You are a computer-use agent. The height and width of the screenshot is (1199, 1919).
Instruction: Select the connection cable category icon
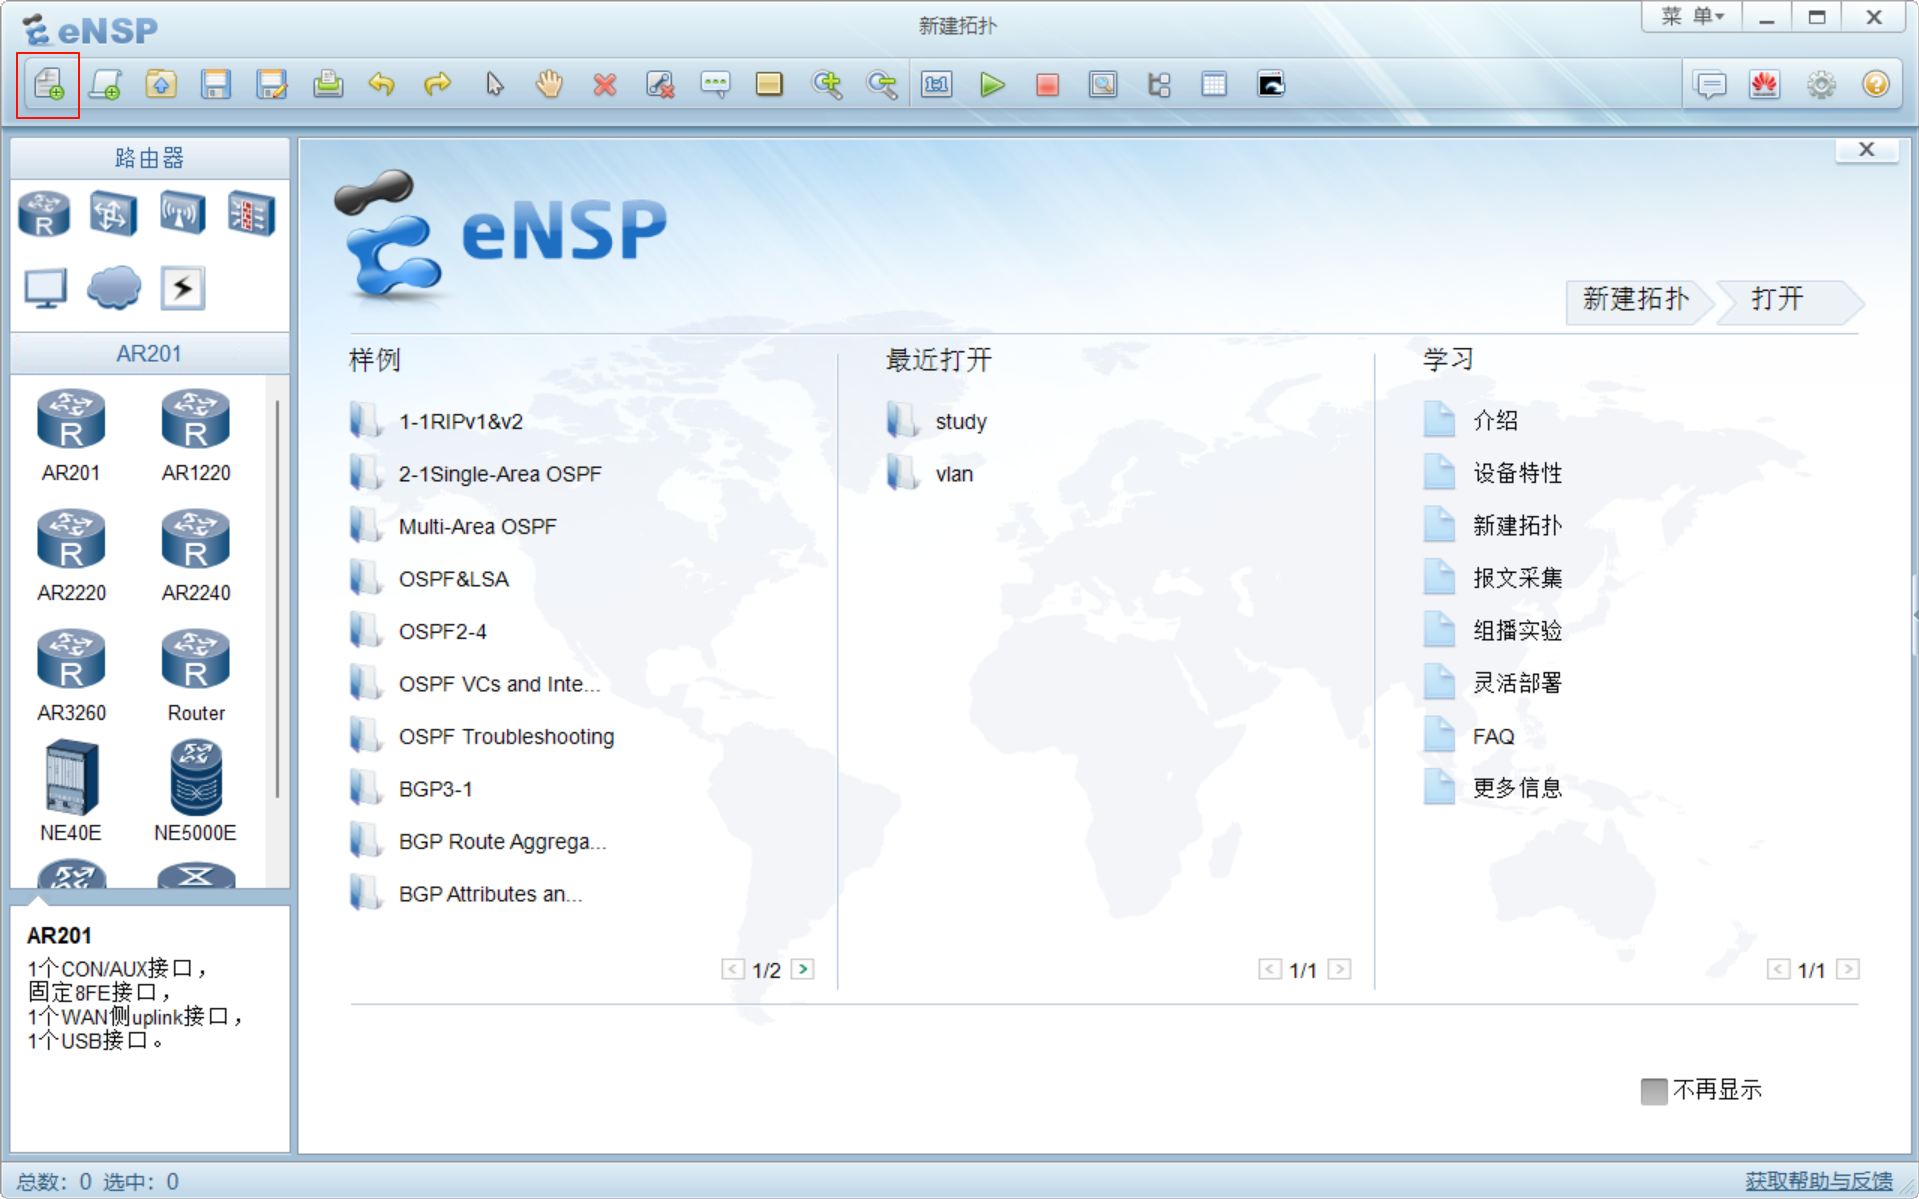point(183,288)
